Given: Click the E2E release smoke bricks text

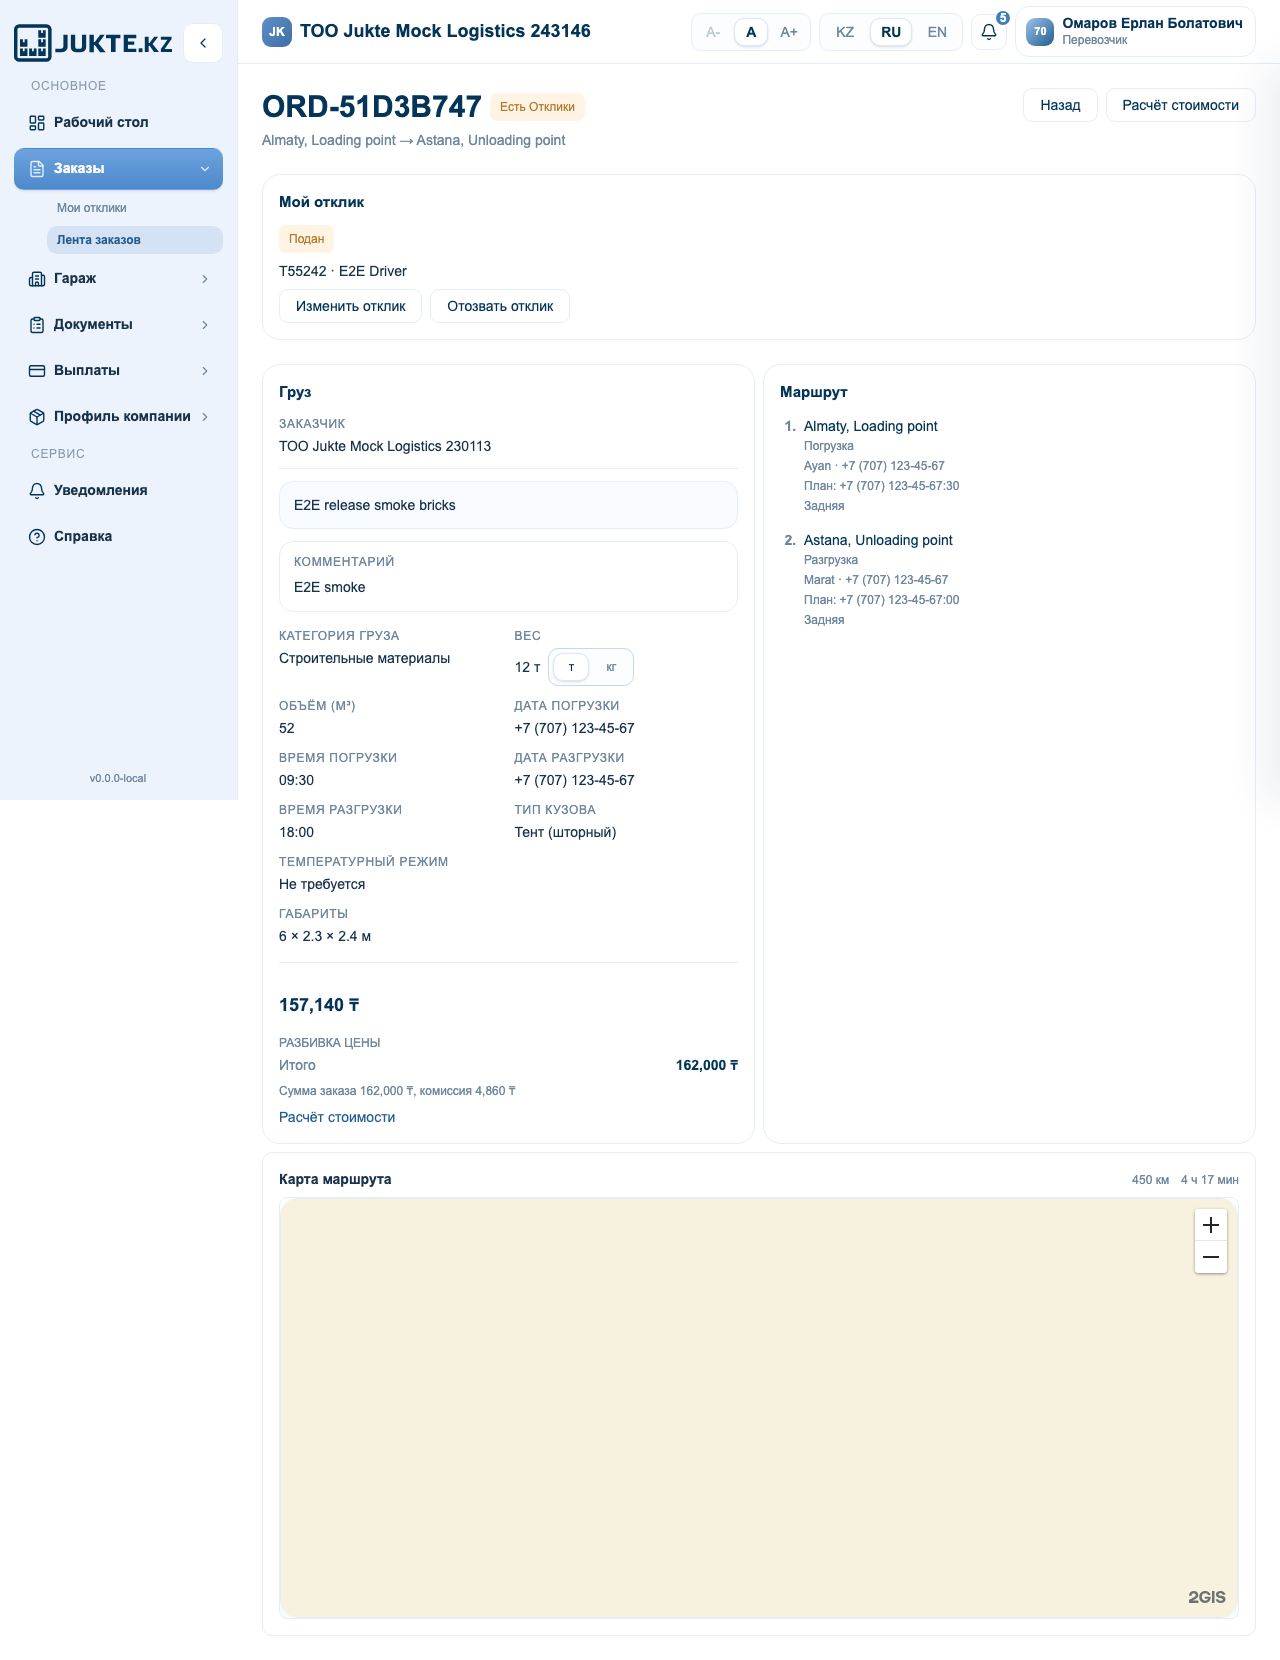Looking at the screenshot, I should [375, 505].
